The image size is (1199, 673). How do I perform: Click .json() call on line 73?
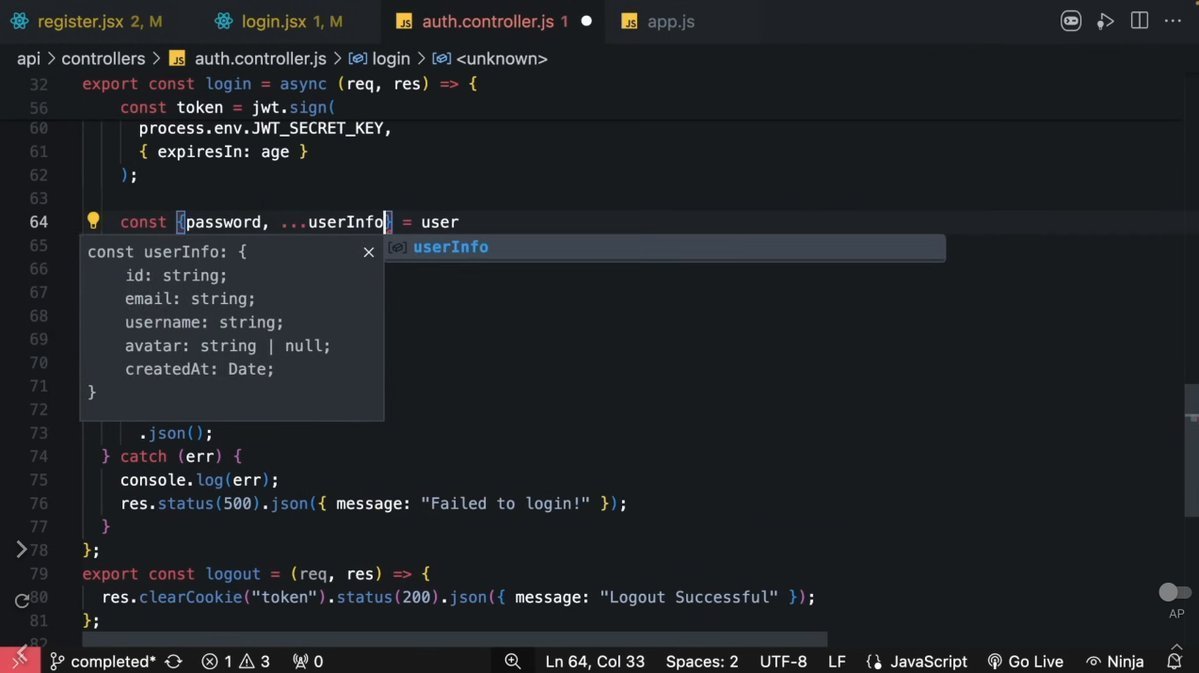click(175, 433)
